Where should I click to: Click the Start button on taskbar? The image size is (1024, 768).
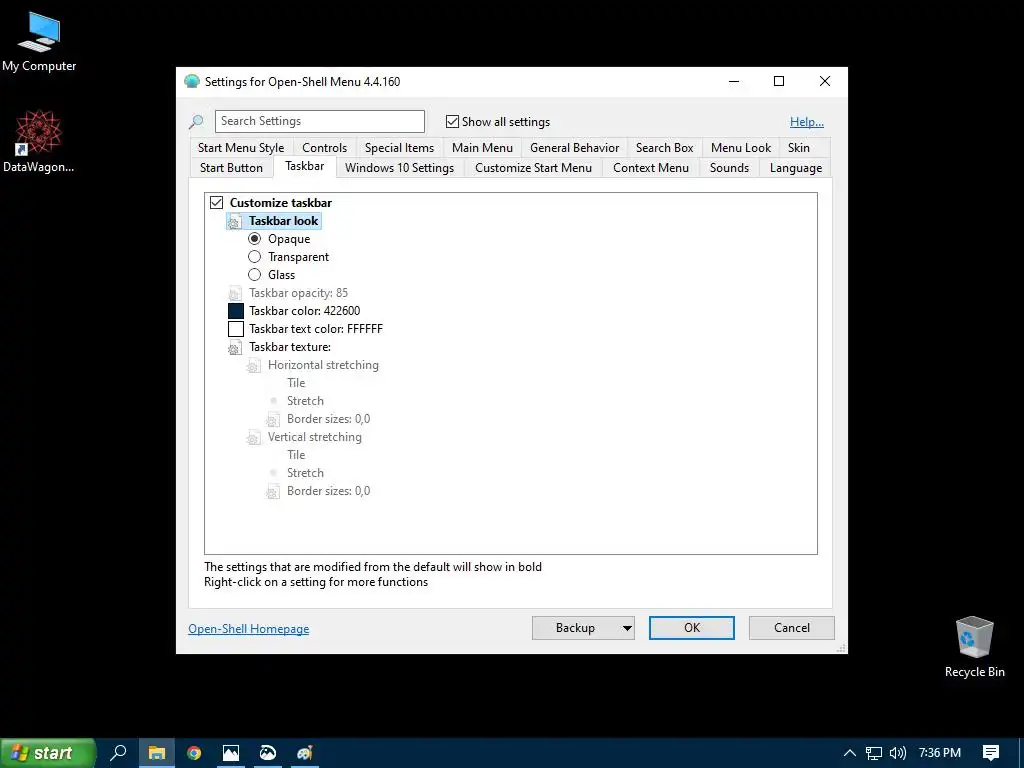[48, 753]
